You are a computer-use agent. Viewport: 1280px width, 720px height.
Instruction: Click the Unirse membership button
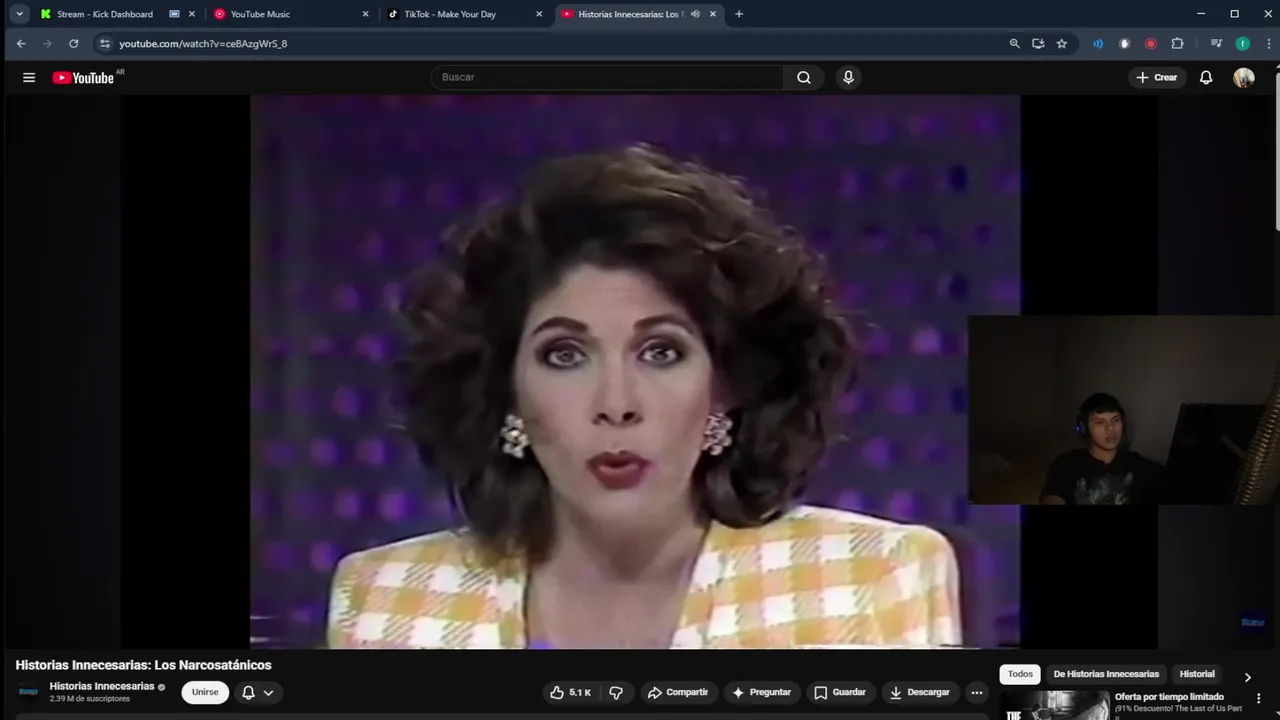[205, 692]
